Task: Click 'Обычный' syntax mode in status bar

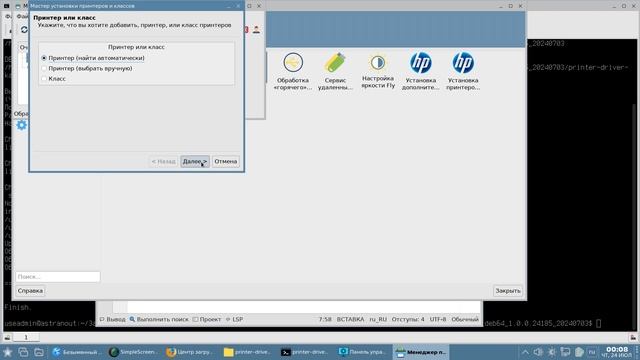Action: coord(465,319)
